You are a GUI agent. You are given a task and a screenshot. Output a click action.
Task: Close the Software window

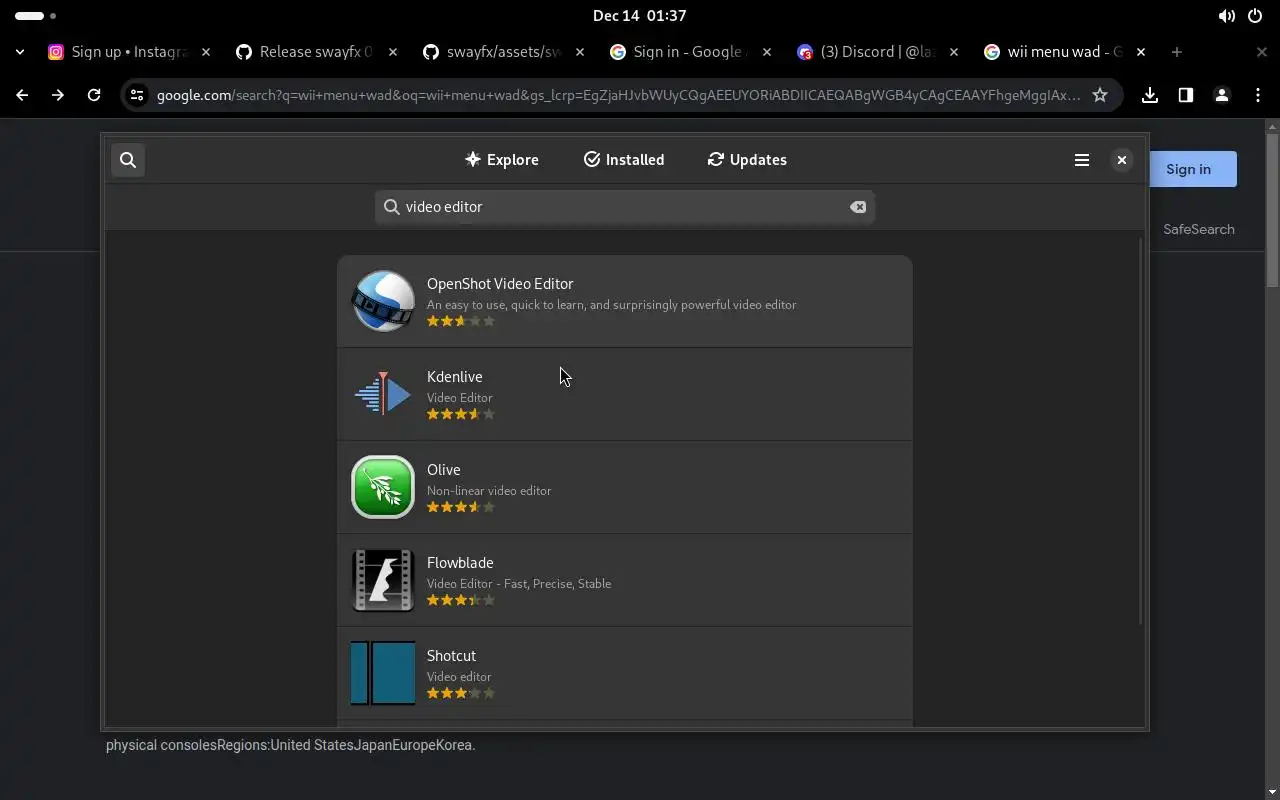[1122, 160]
